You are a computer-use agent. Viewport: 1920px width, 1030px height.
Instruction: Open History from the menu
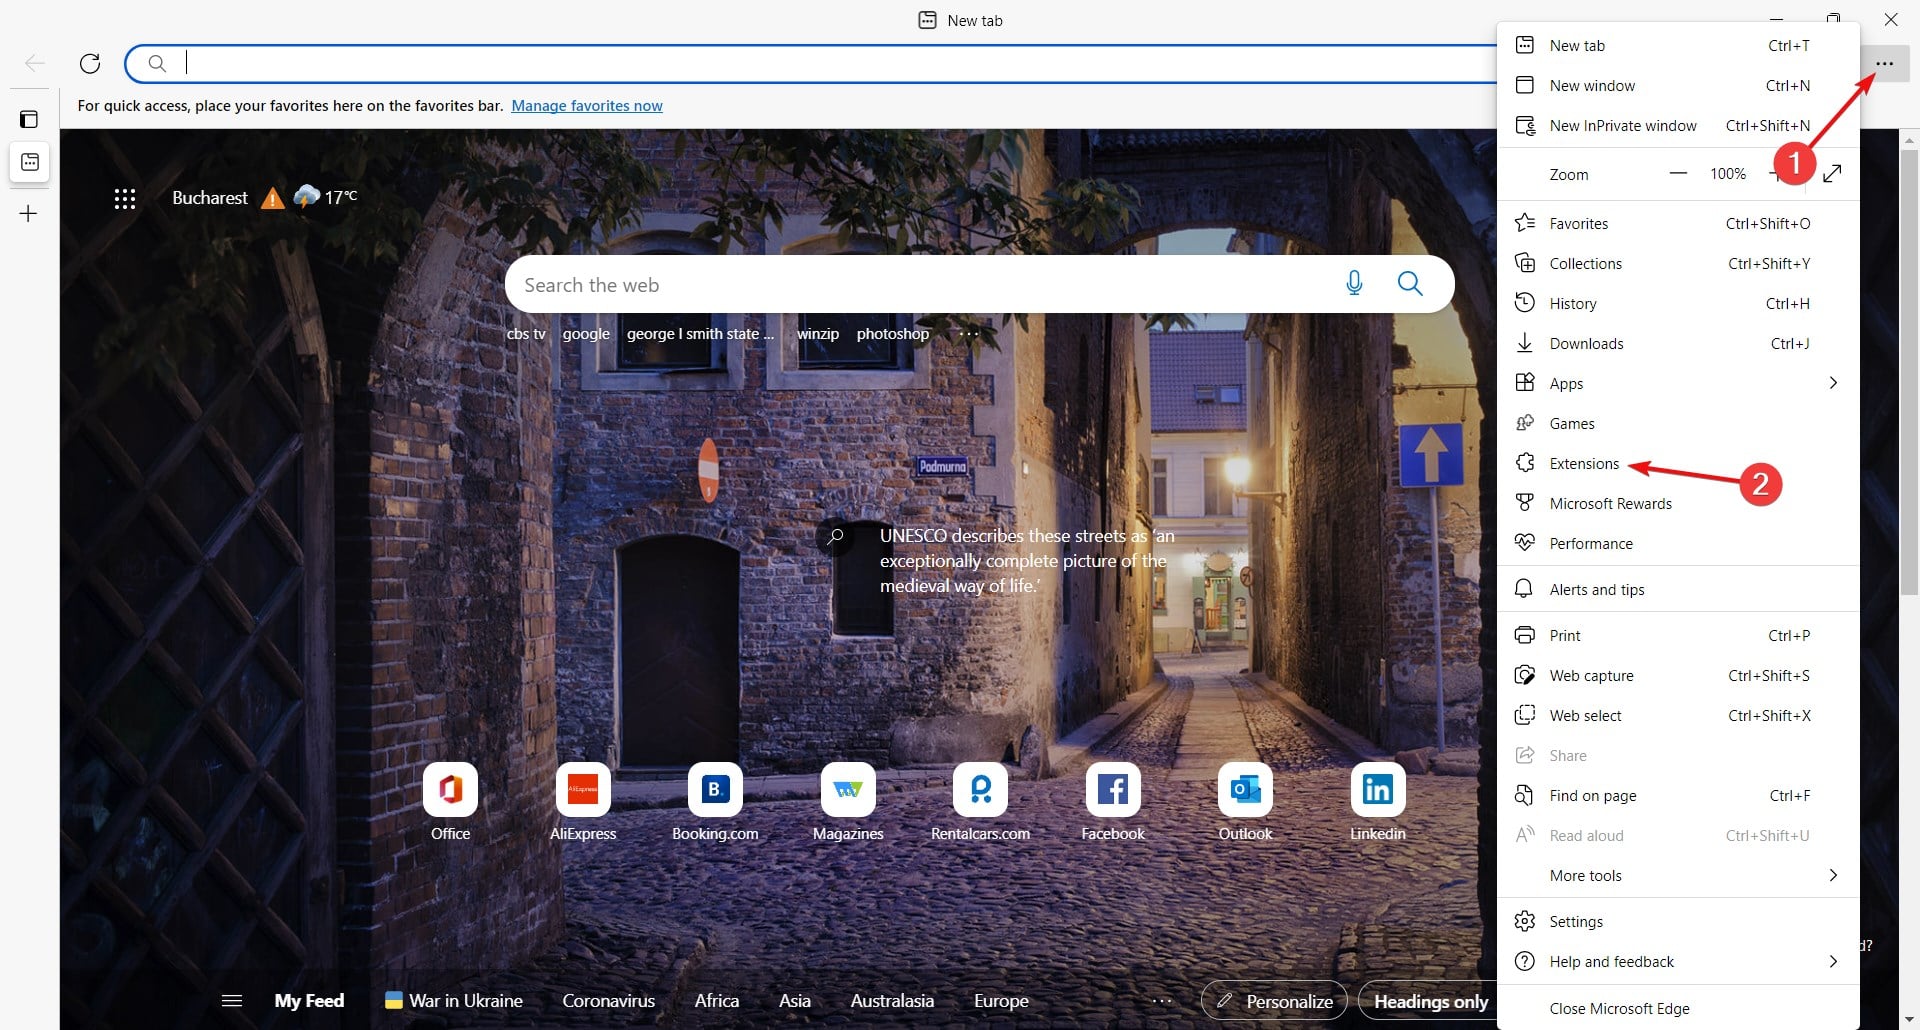point(1678,303)
